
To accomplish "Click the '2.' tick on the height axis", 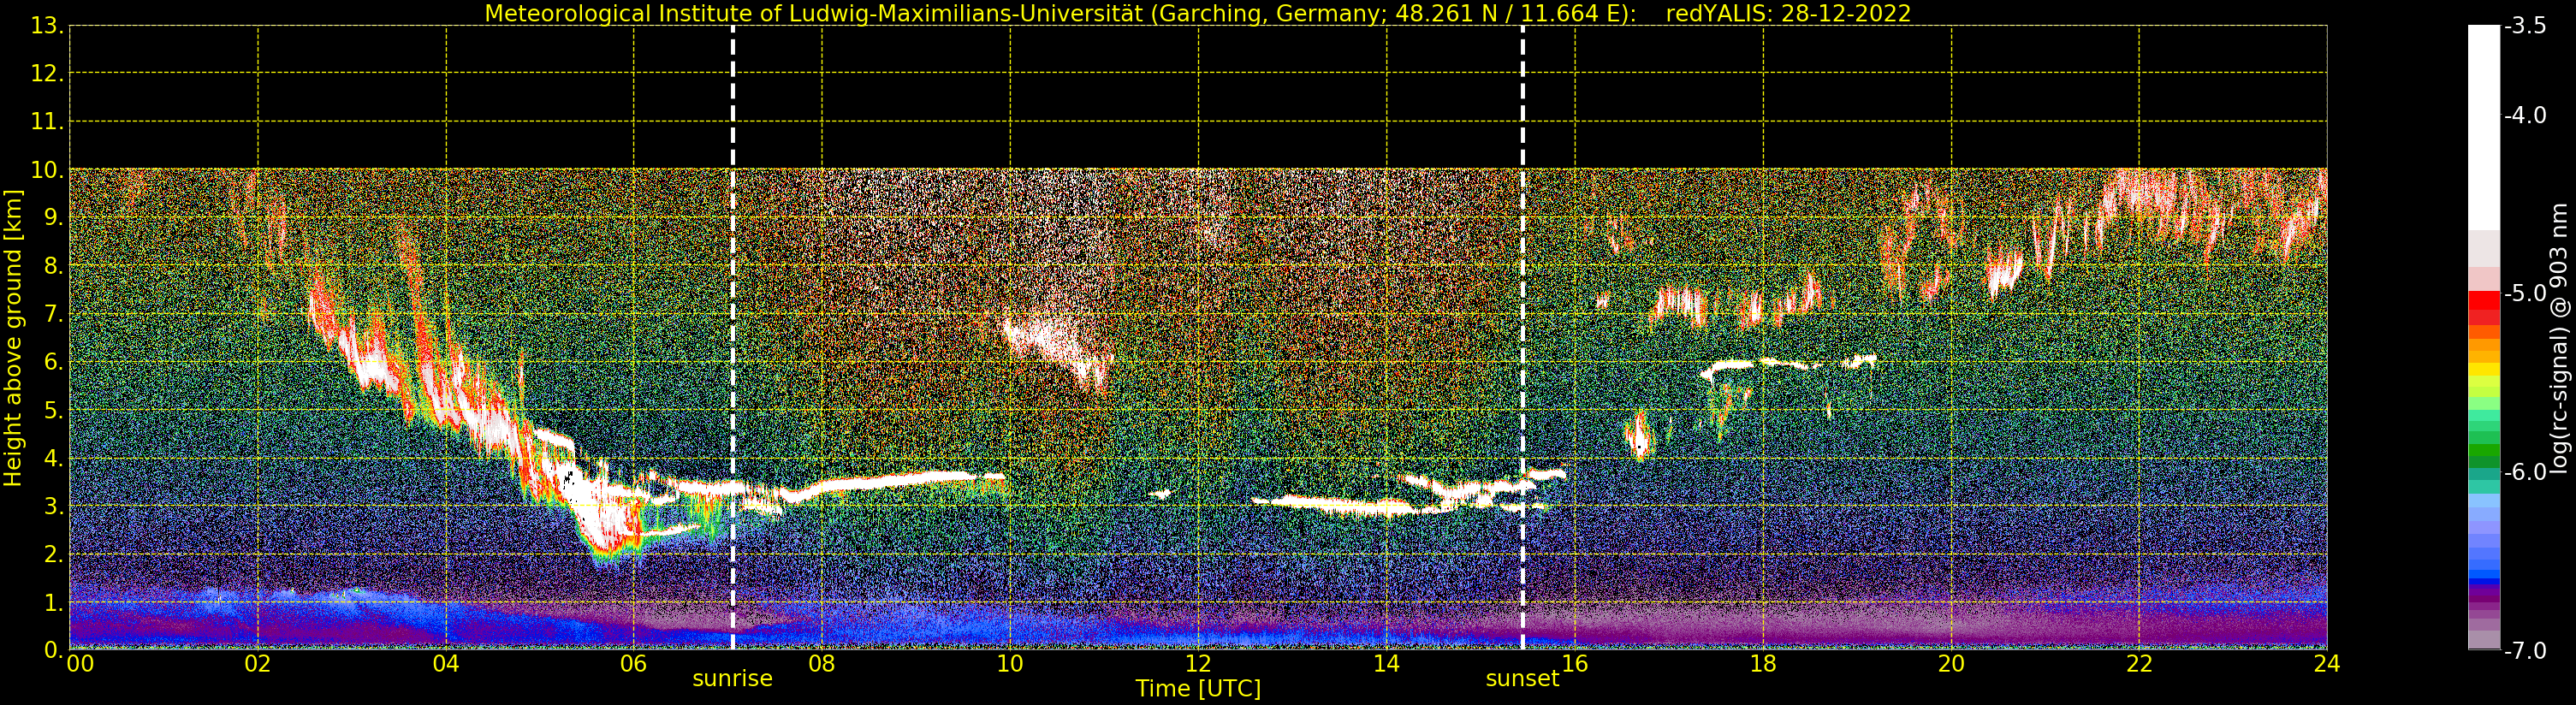I will 53,554.
